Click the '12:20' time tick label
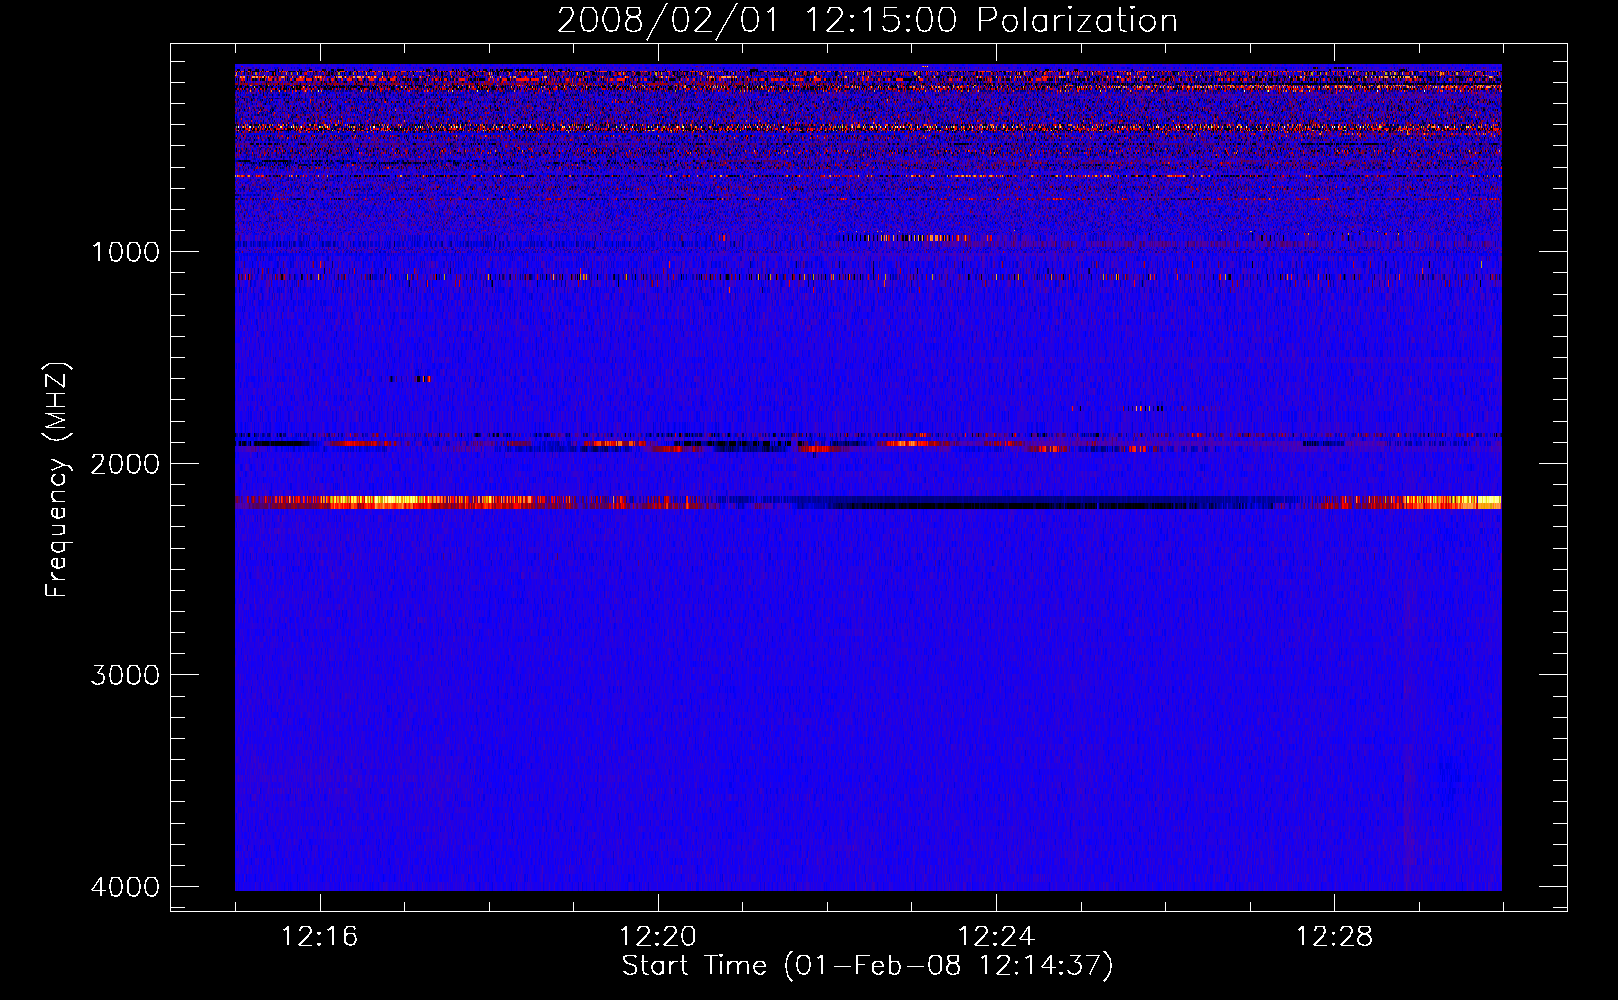This screenshot has width=1618, height=1000. tap(658, 937)
